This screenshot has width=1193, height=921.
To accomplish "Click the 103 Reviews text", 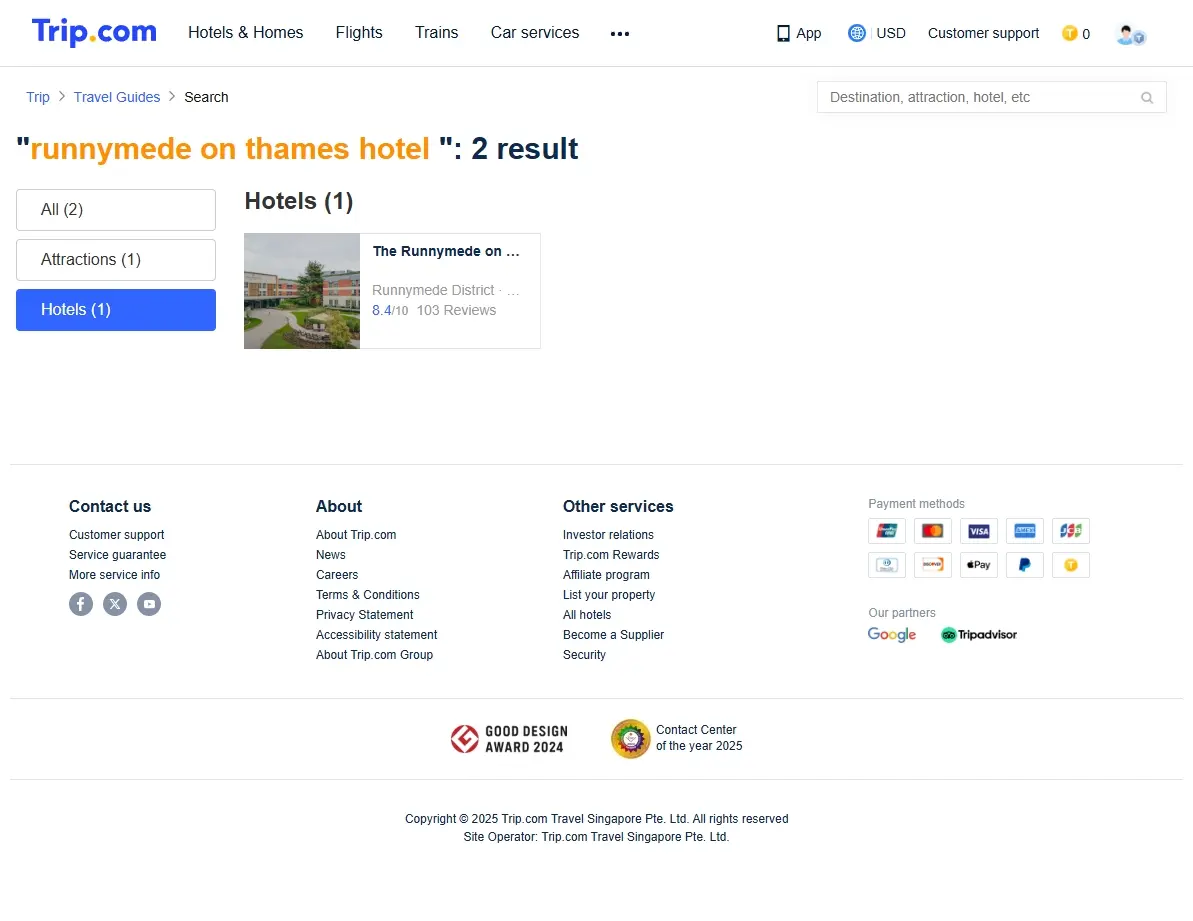I will pyautogui.click(x=457, y=310).
